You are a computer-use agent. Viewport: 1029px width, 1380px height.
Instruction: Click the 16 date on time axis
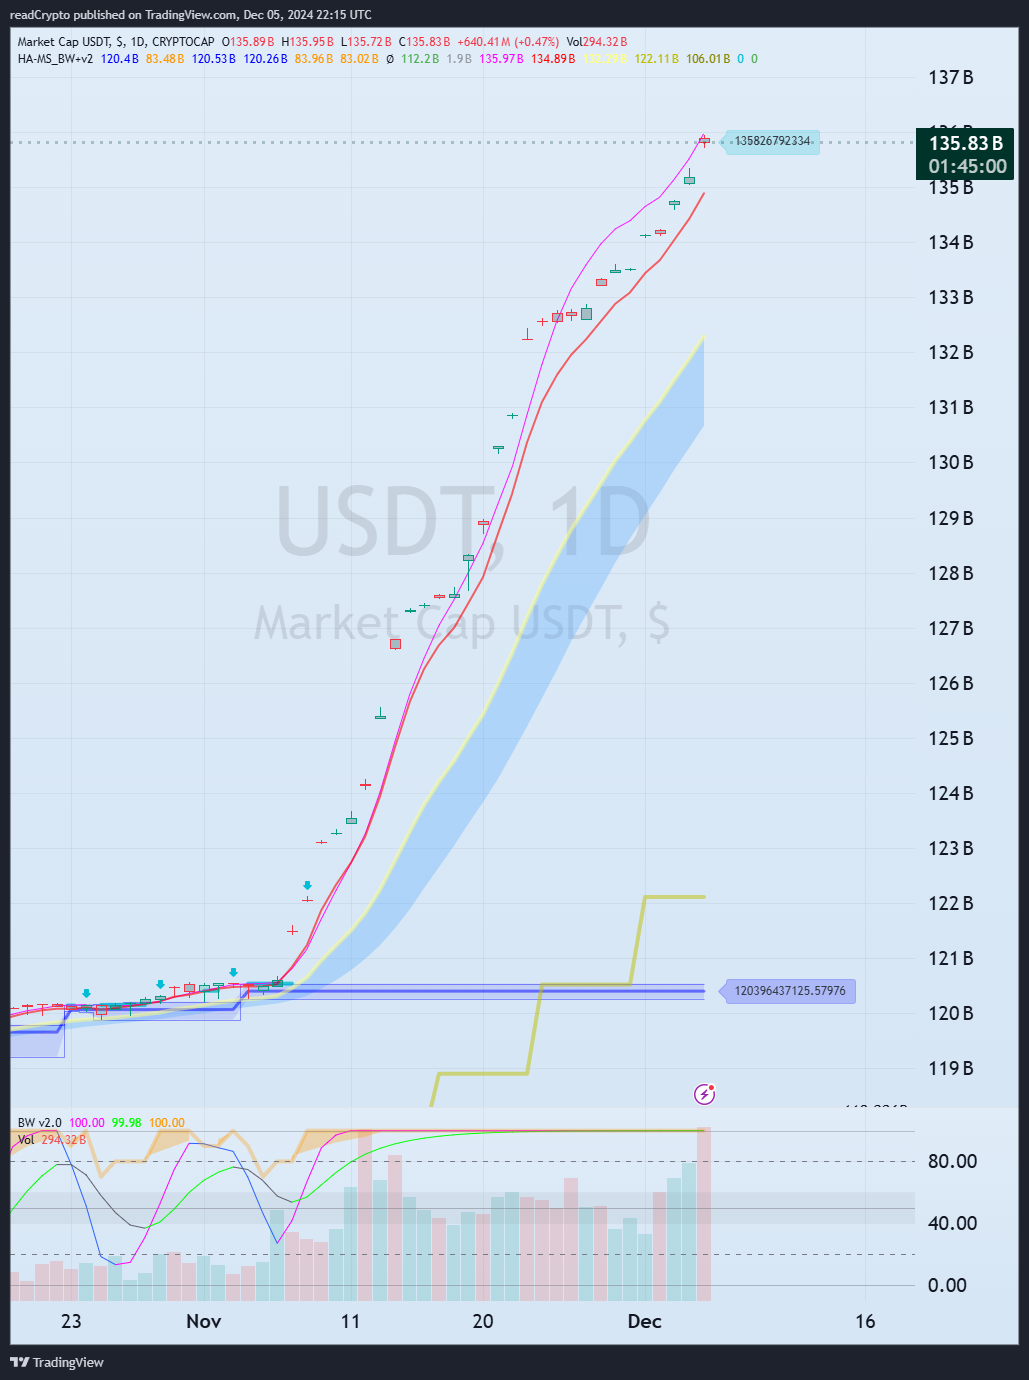tap(865, 1322)
